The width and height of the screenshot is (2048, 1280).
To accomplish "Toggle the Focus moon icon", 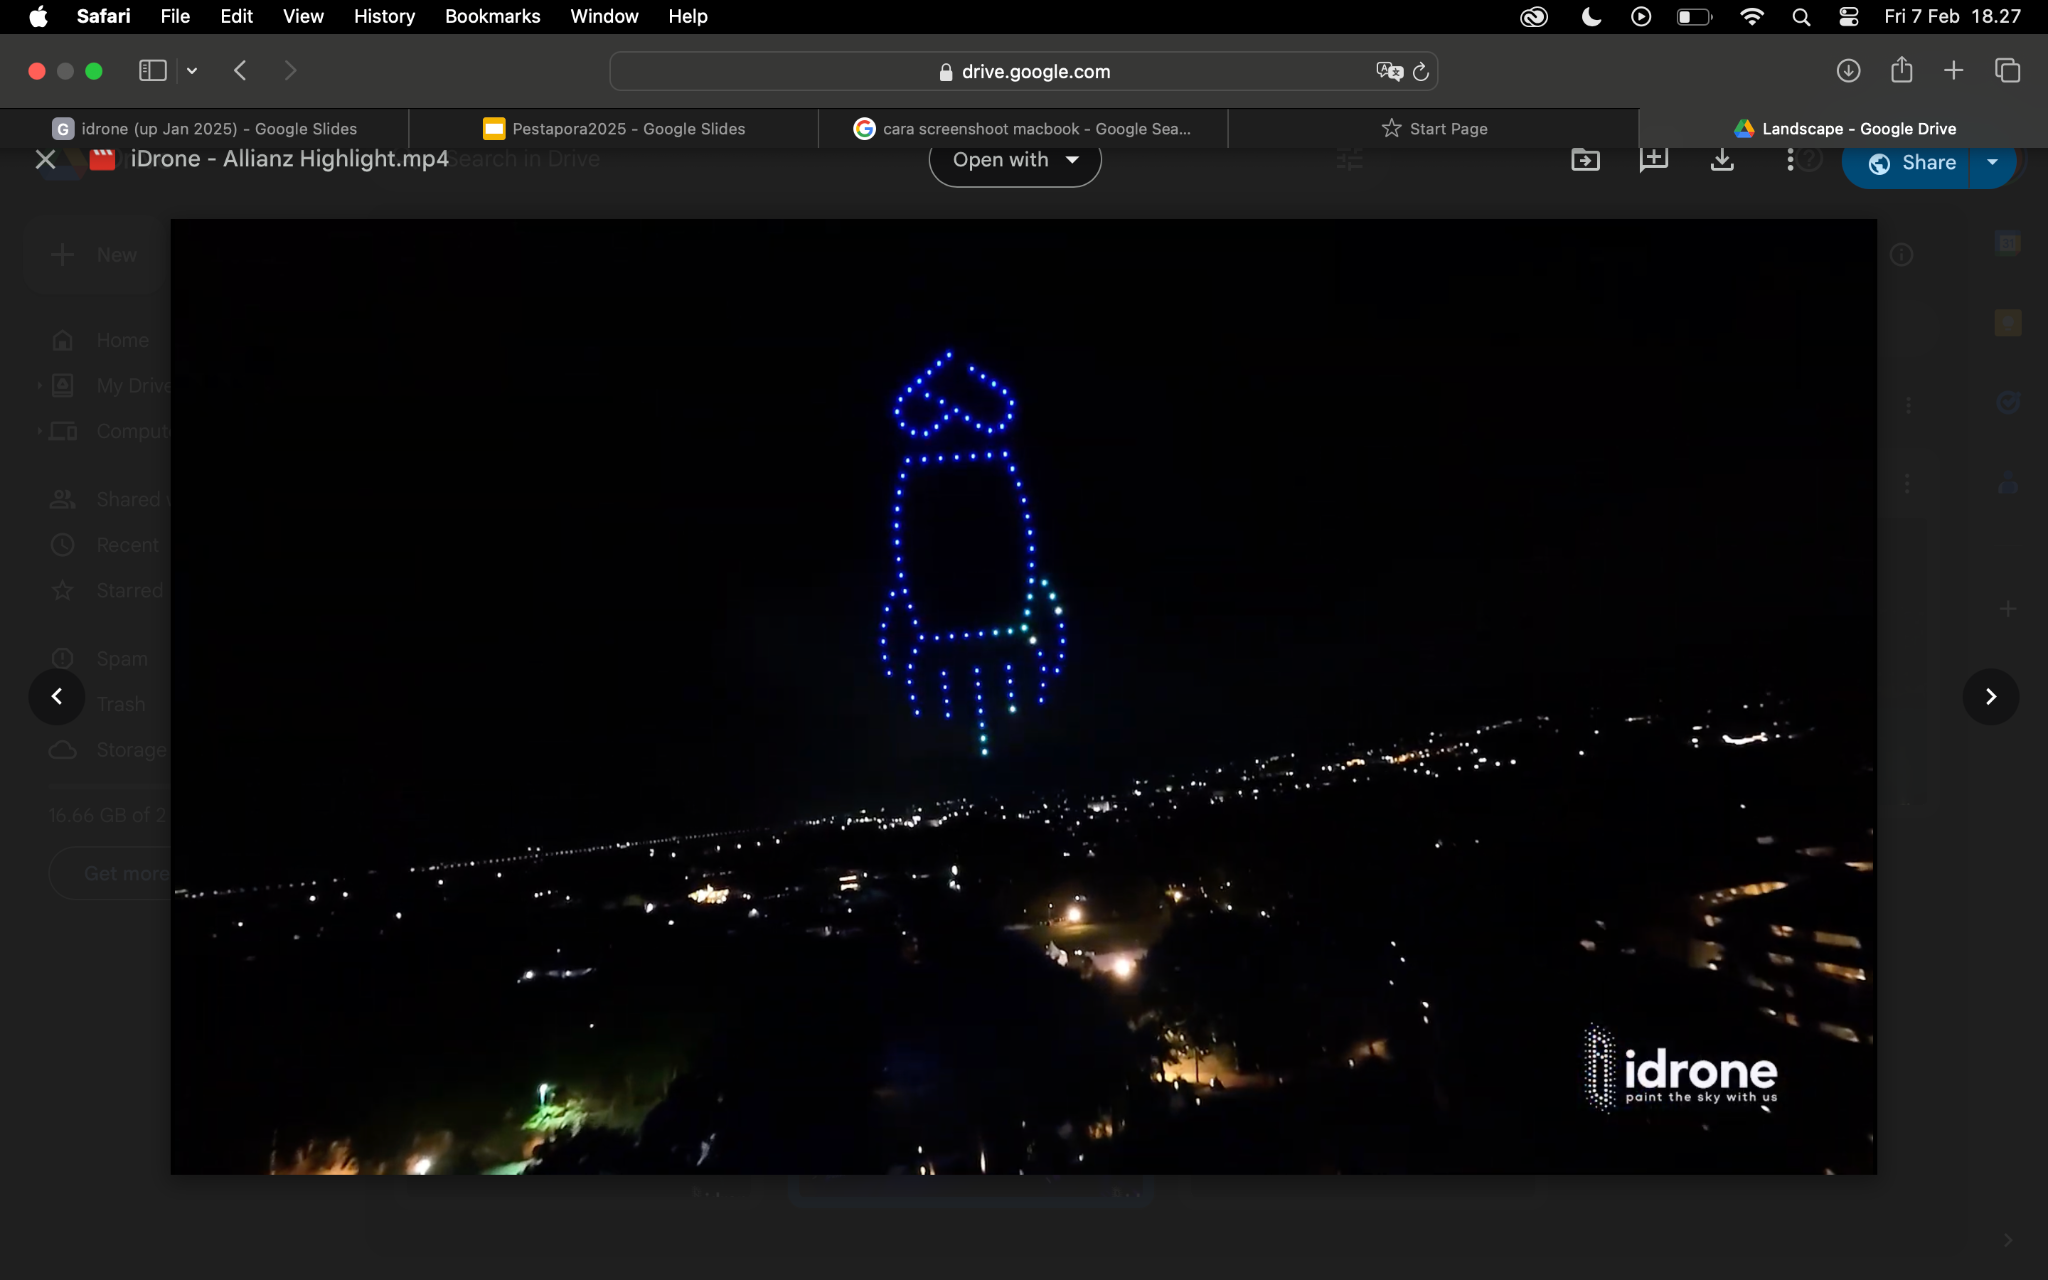I will pos(1591,17).
